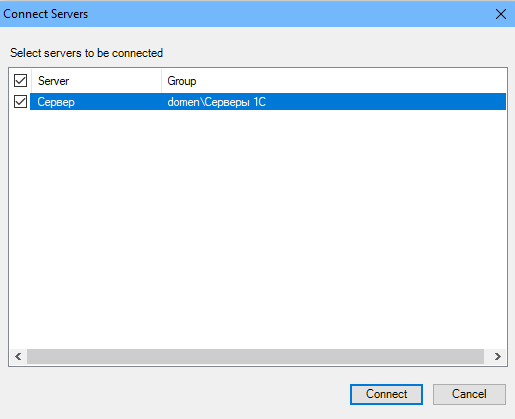Click empty white area of server list
Image resolution: width=515 pixels, height=419 pixels.
(257, 227)
